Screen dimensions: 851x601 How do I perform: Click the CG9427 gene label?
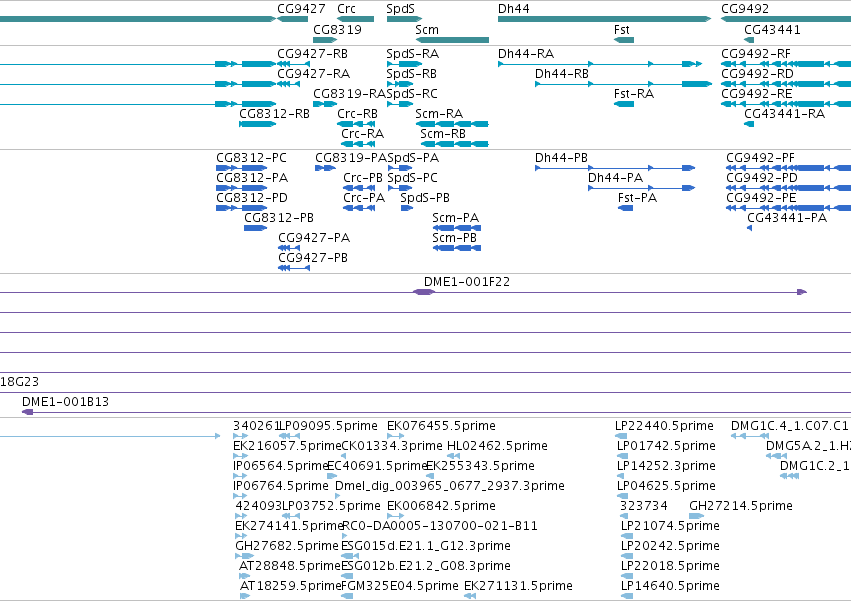pos(301,9)
